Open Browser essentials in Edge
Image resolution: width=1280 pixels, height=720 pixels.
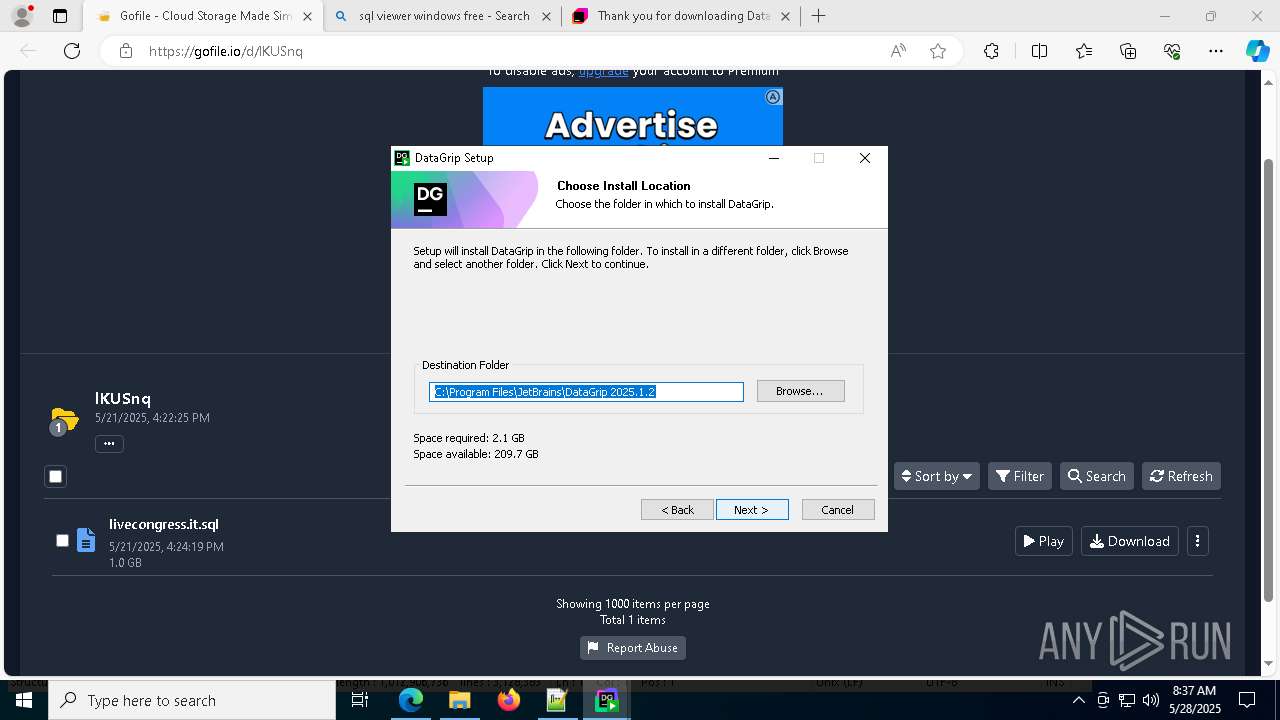click(1172, 51)
